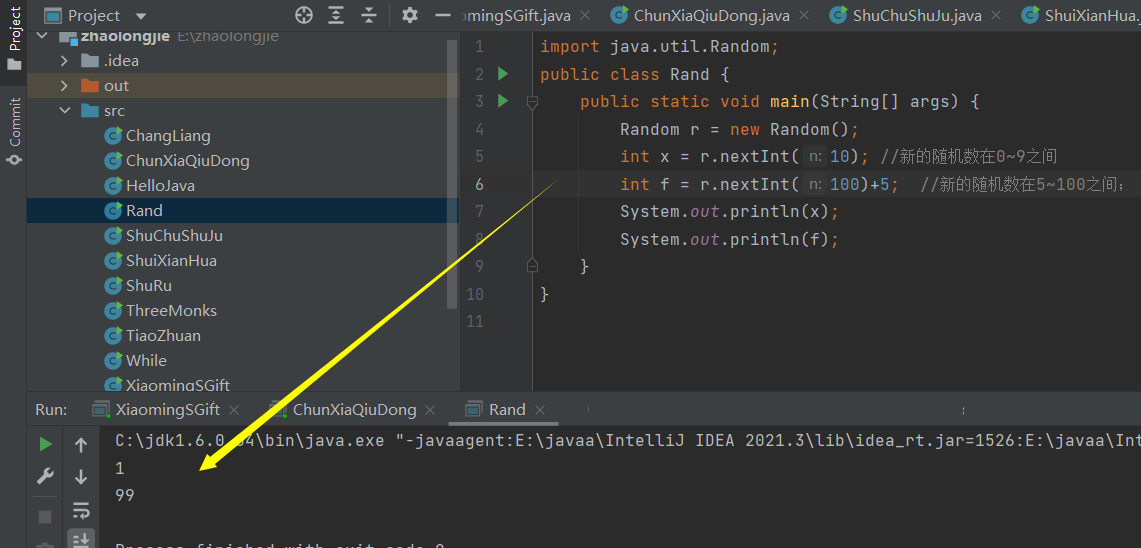The width and height of the screenshot is (1141, 548).
Task: Collapse main method with fold marker on line 3
Action: tap(532, 101)
